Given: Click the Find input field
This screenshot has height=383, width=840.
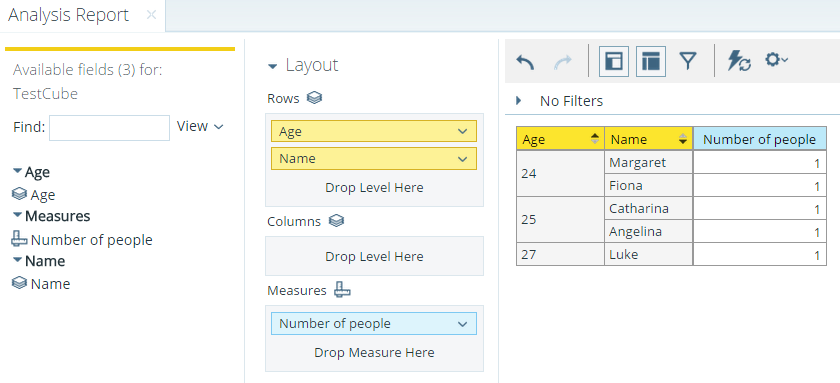Looking at the screenshot, I should click(109, 127).
